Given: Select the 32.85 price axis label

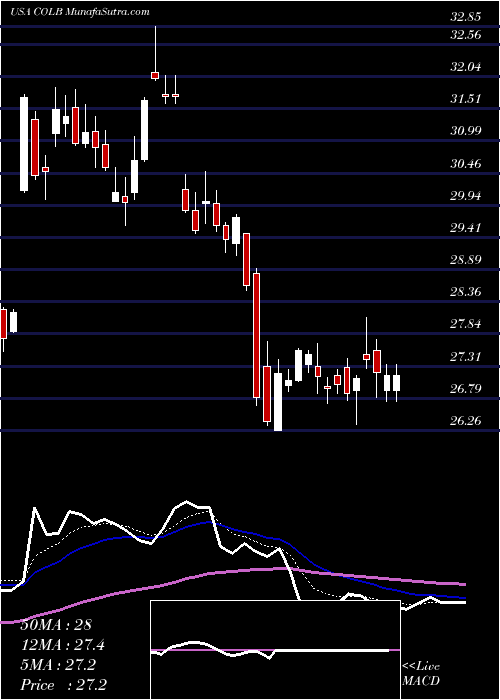Looking at the screenshot, I should pos(466,17).
